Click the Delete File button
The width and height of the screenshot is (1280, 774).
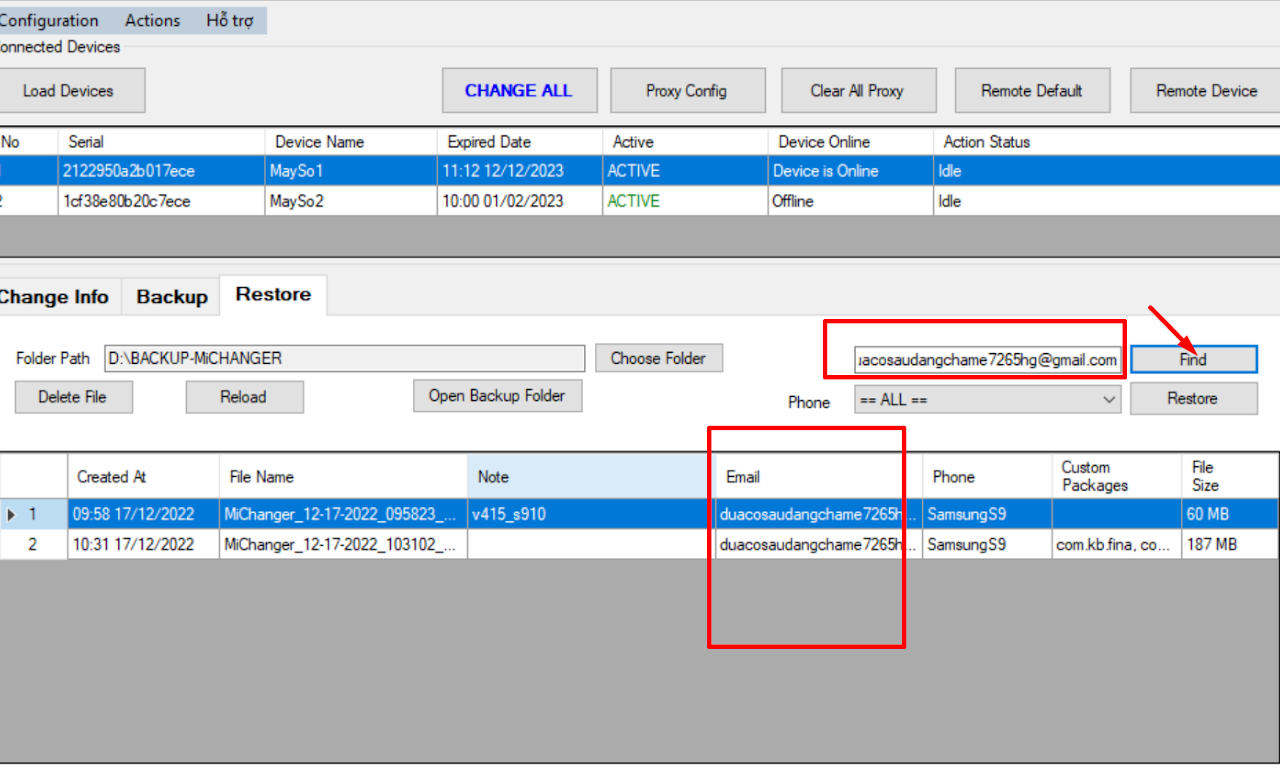72,397
